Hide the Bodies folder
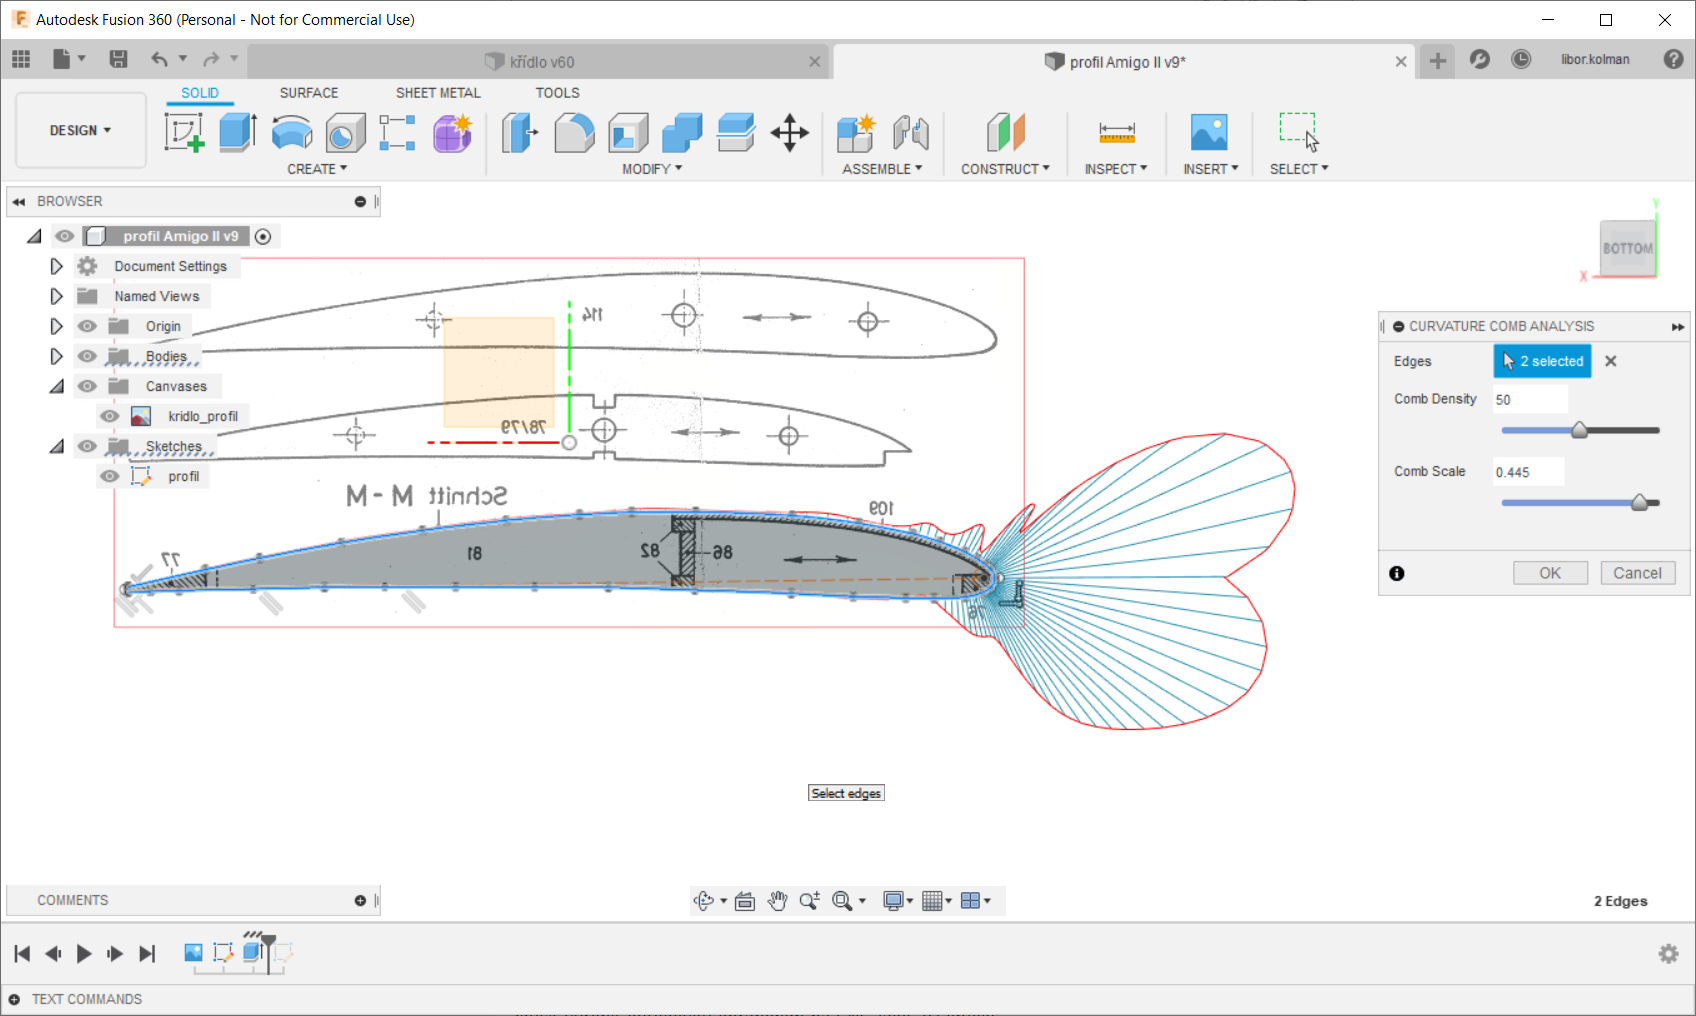Image resolution: width=1696 pixels, height=1016 pixels. [88, 356]
